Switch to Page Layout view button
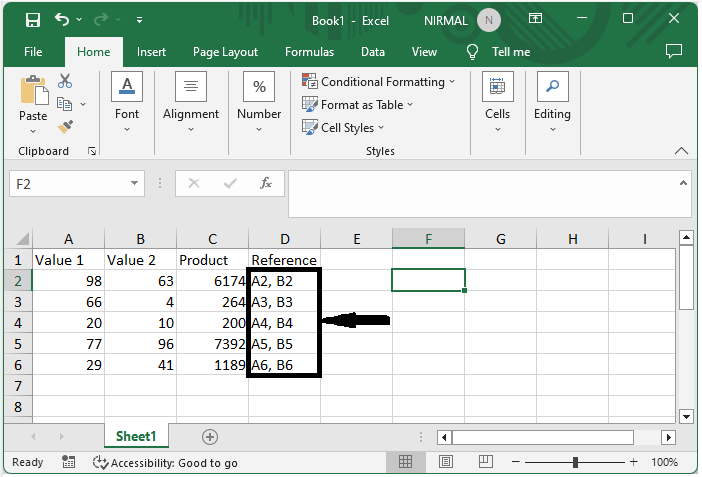Viewport: 702px width, 477px height. [x=445, y=463]
